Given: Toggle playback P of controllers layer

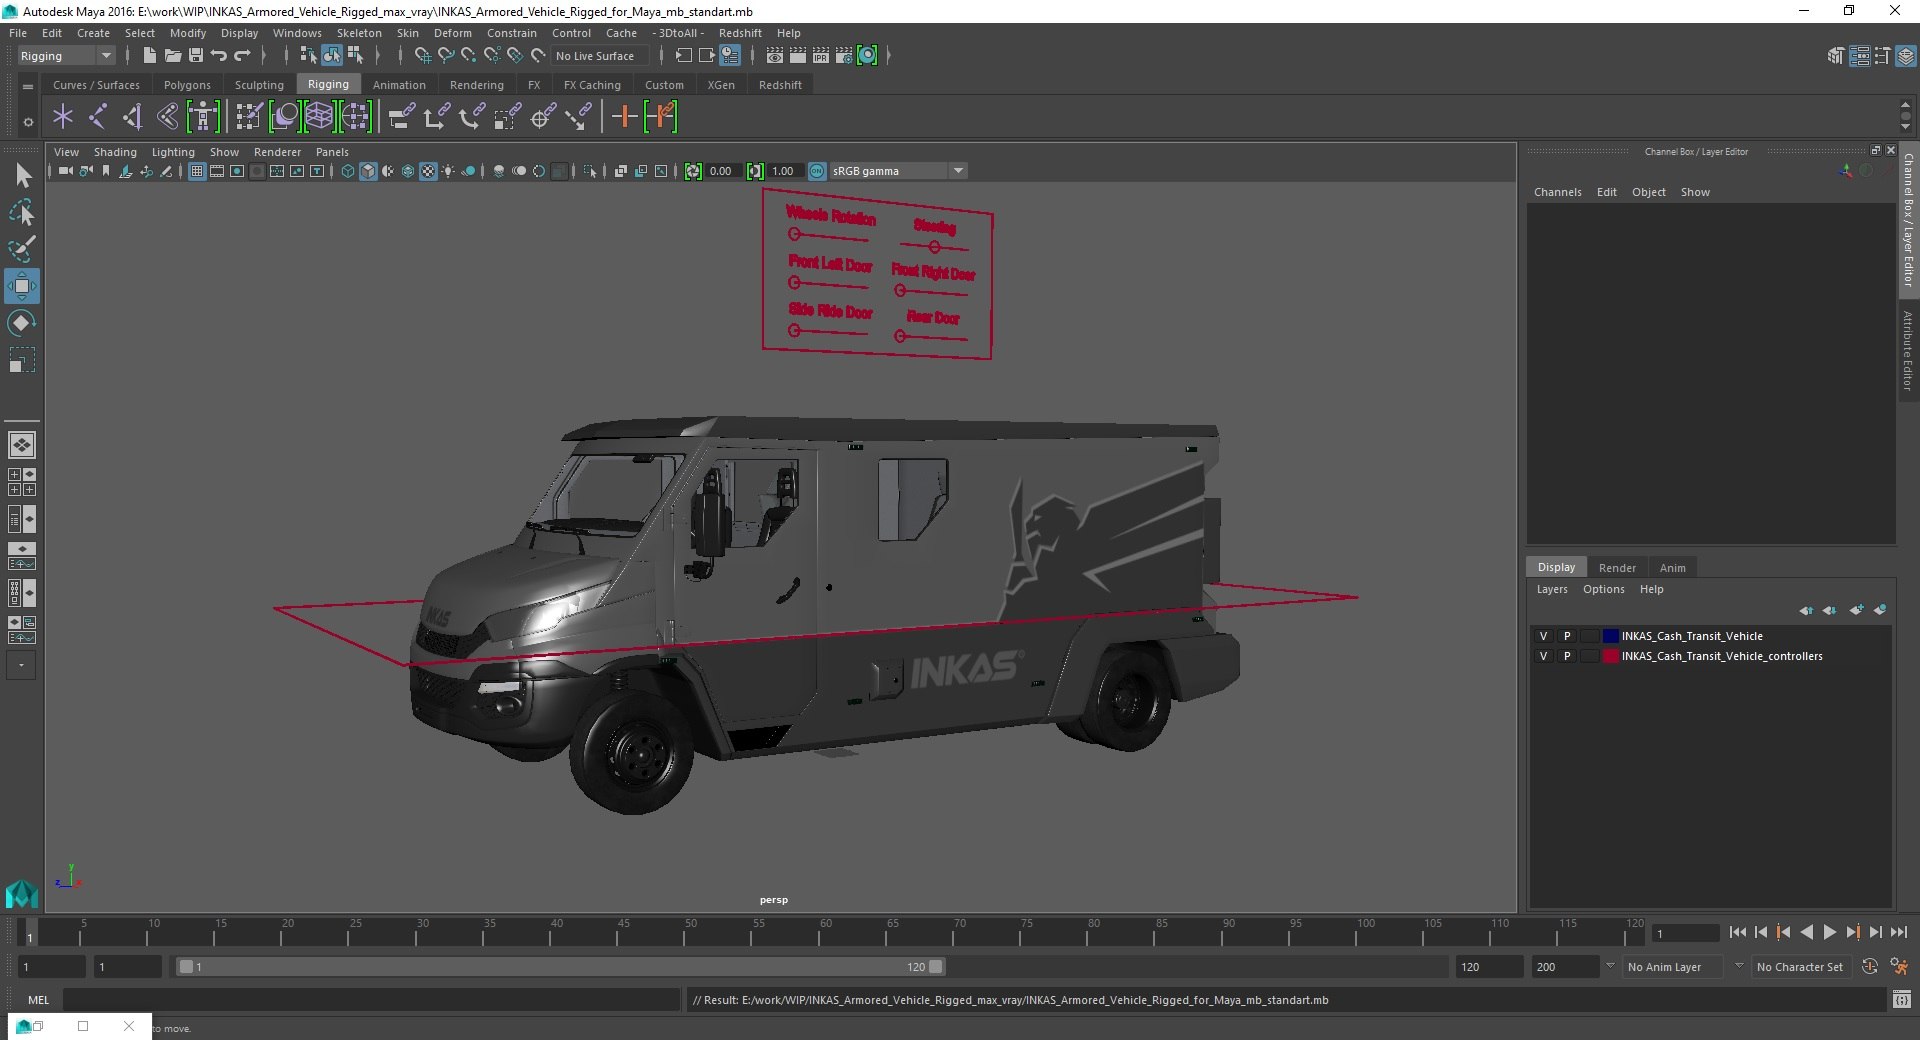Looking at the screenshot, I should pyautogui.click(x=1567, y=656).
